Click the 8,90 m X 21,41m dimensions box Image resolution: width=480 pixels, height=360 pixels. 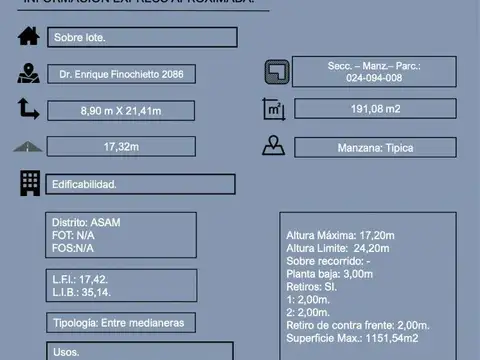(x=121, y=111)
